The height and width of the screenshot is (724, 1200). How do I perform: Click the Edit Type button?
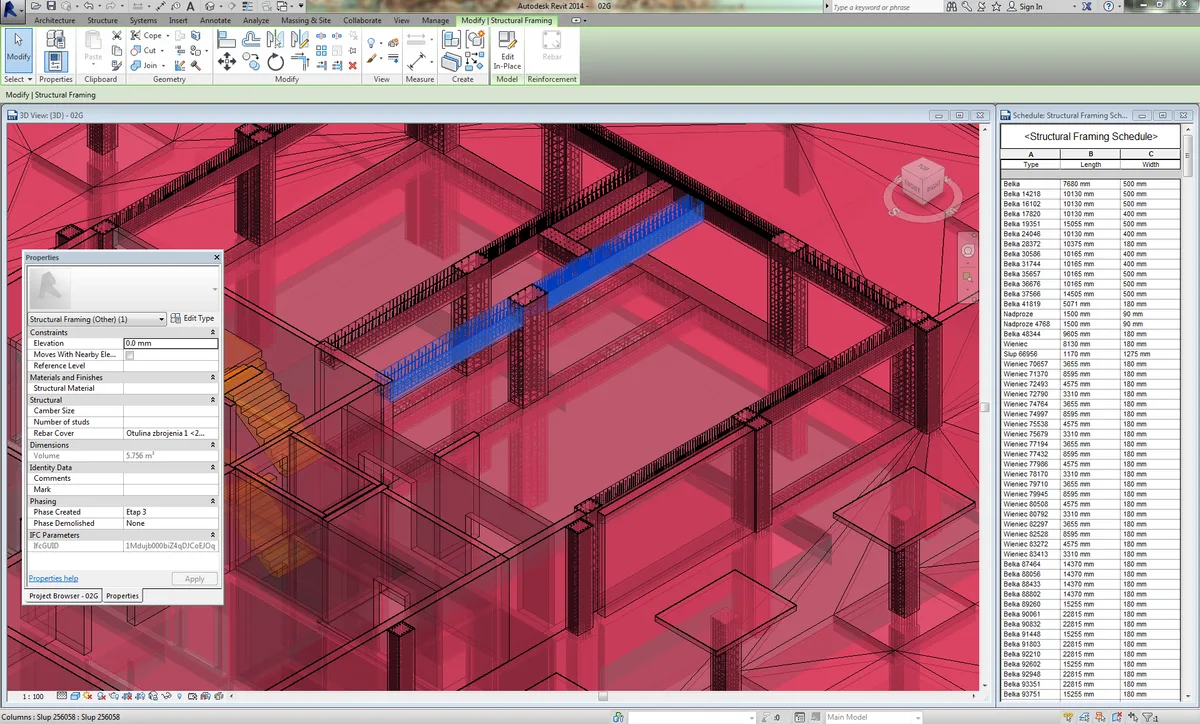196,318
